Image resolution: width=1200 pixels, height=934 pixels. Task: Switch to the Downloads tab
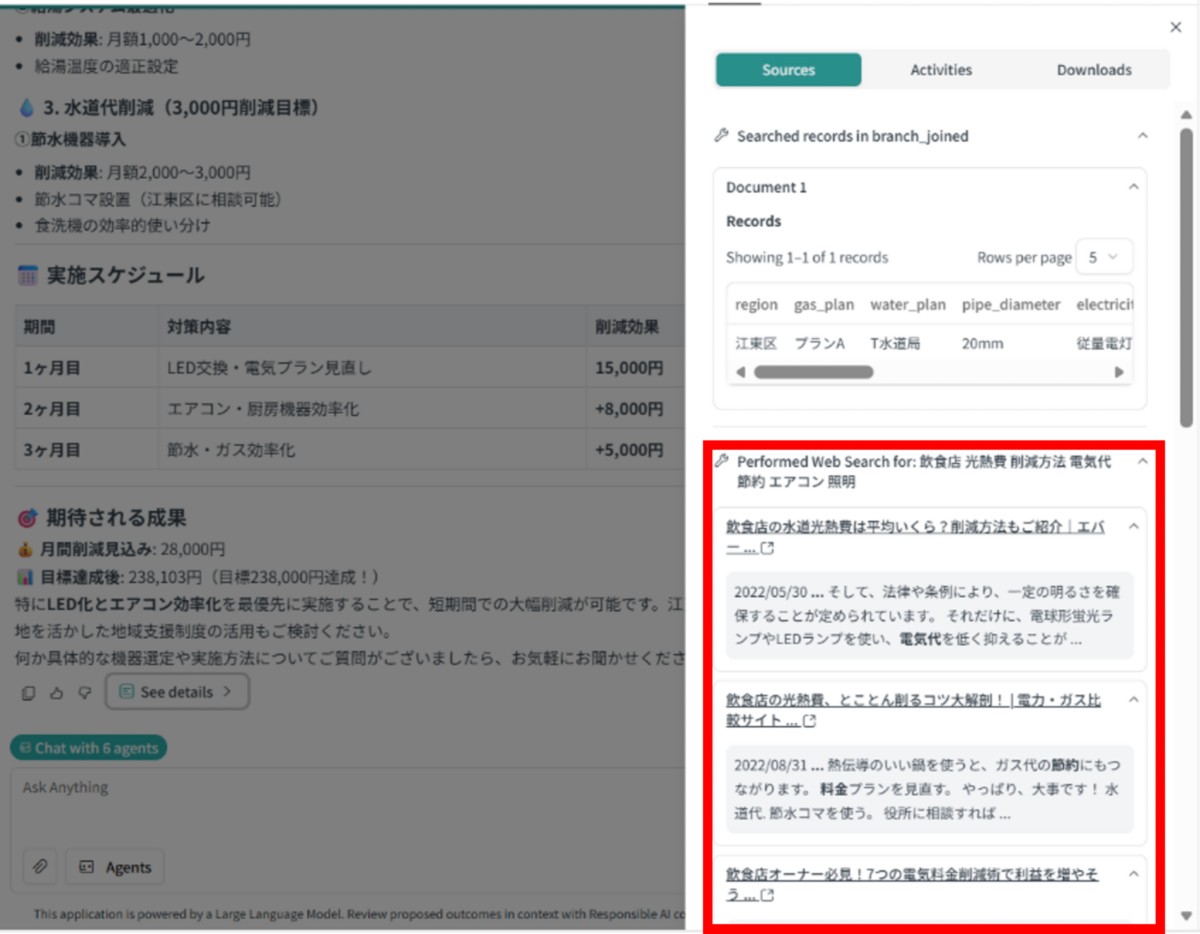[1094, 70]
